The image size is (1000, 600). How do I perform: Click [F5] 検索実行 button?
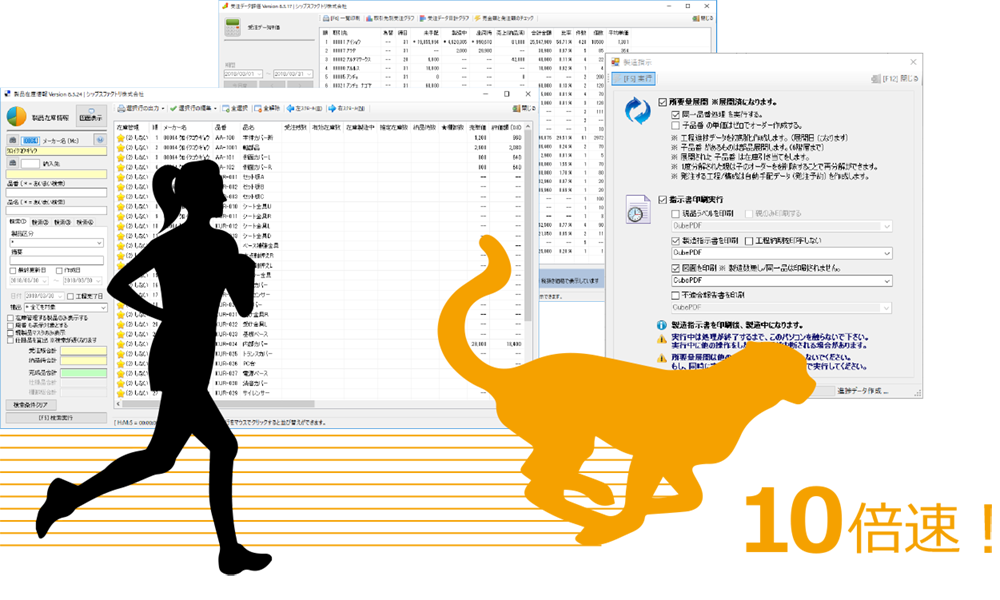pos(56,418)
